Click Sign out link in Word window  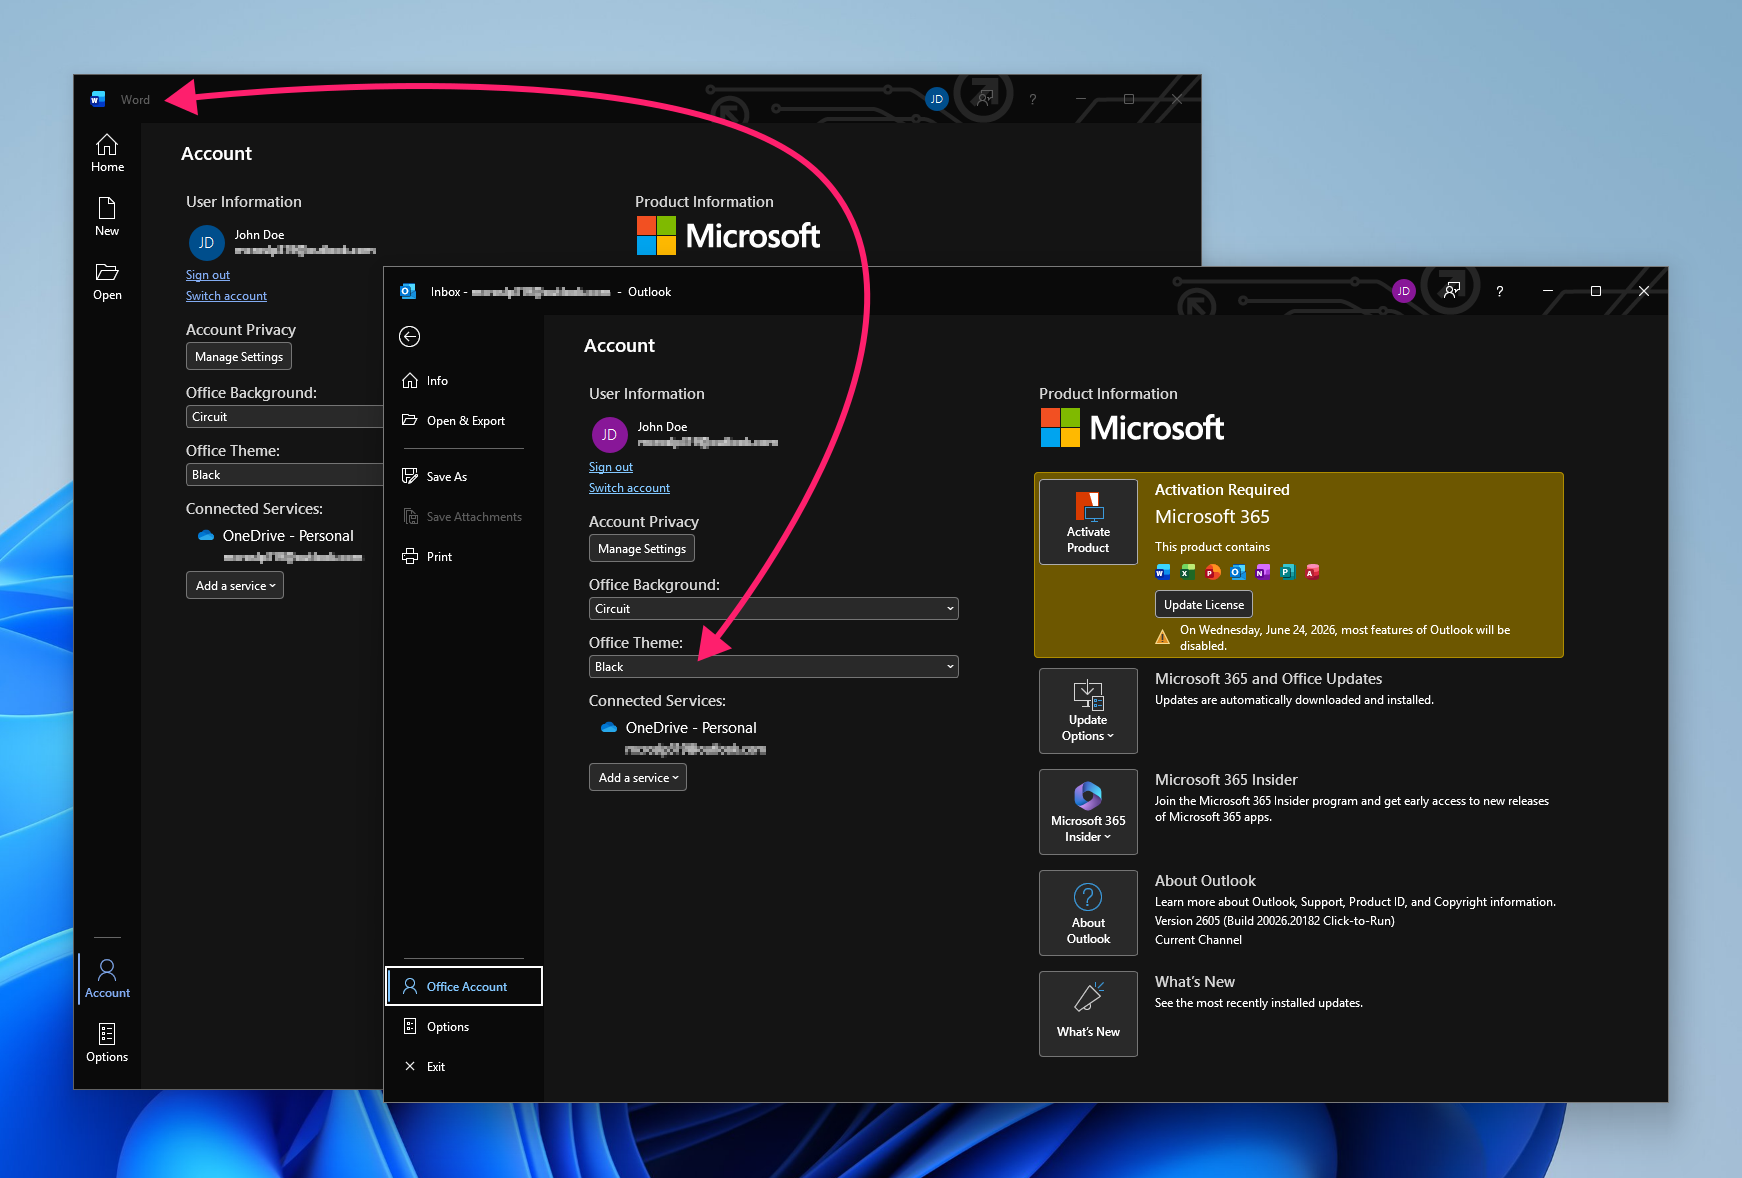click(x=208, y=275)
